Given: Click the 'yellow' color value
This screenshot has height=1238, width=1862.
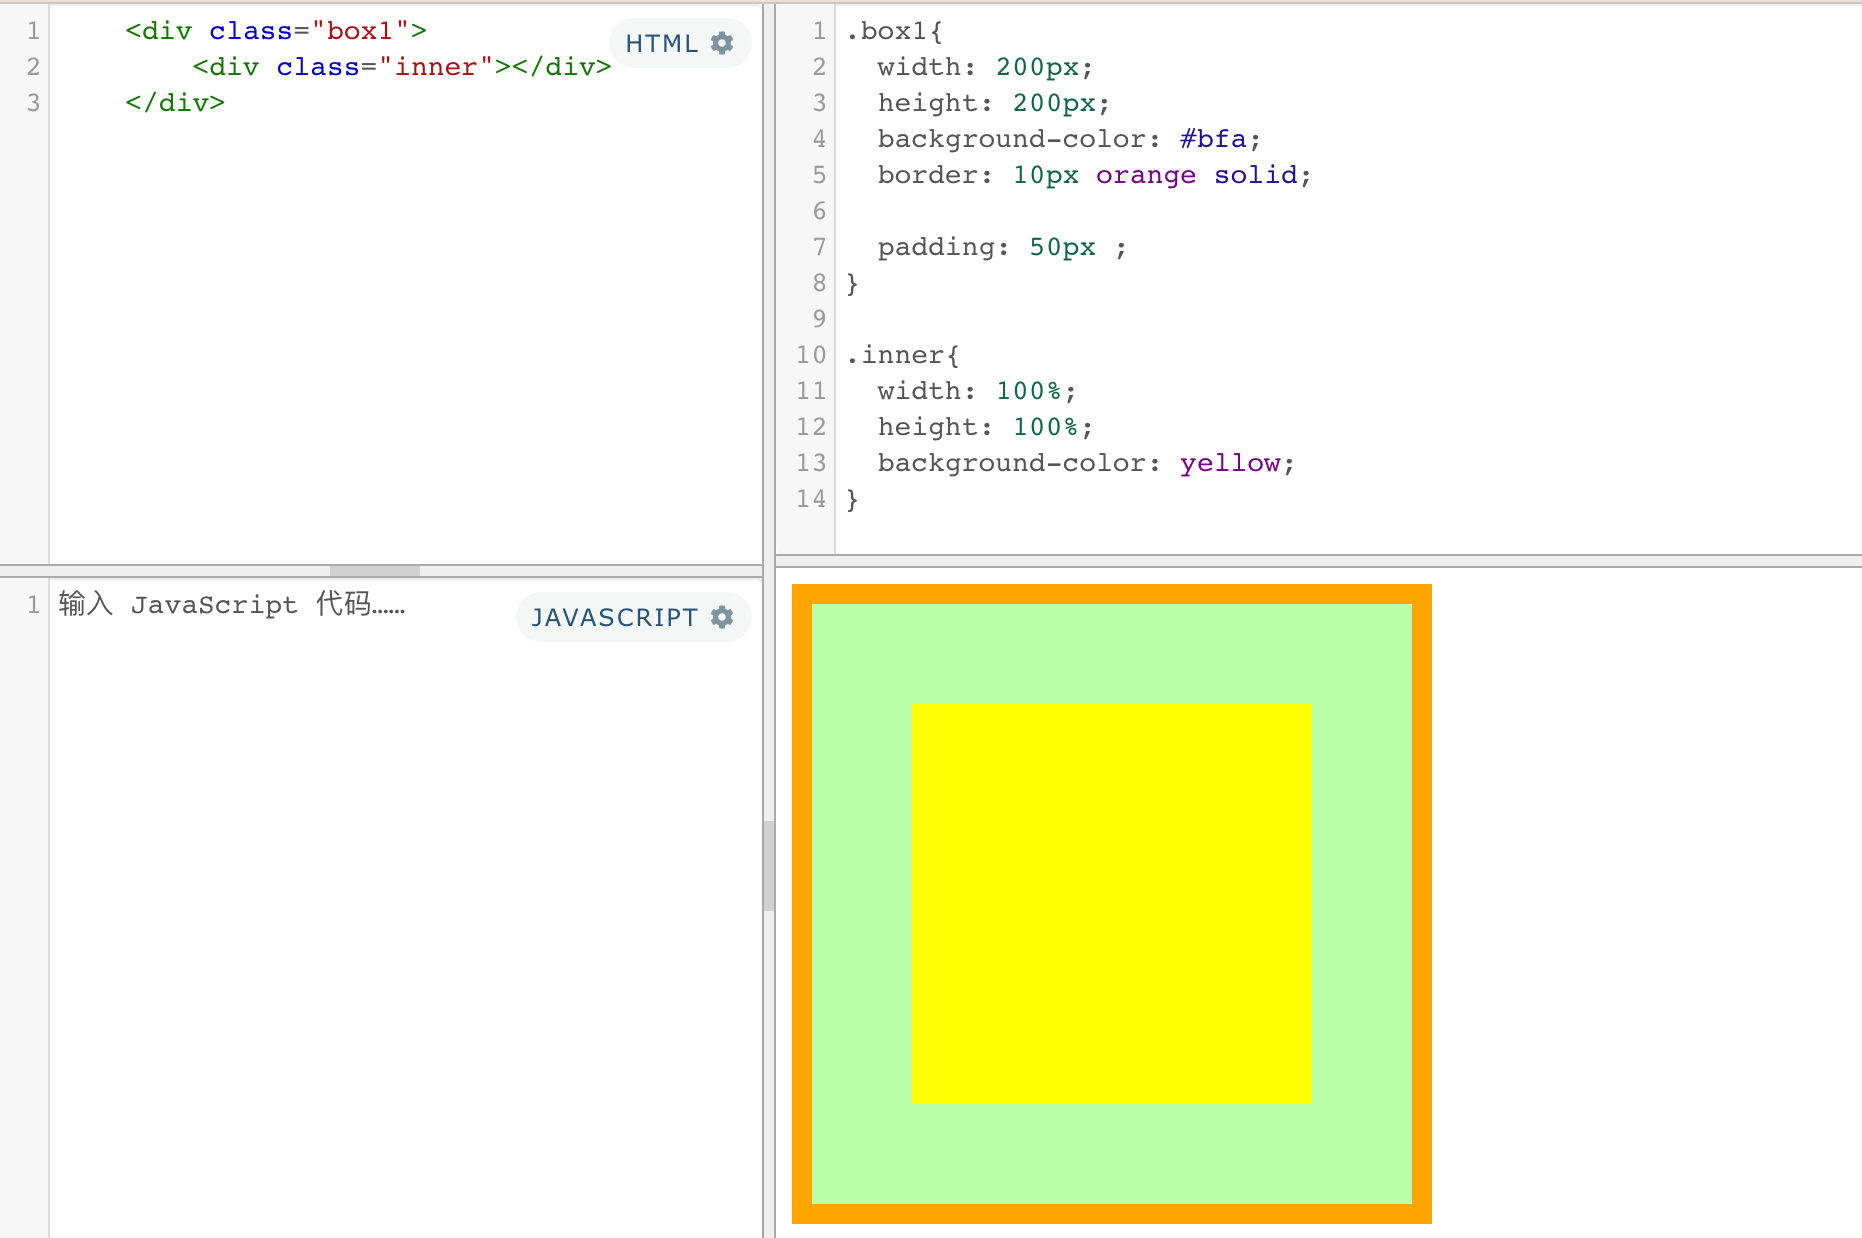Looking at the screenshot, I should click(x=1230, y=463).
